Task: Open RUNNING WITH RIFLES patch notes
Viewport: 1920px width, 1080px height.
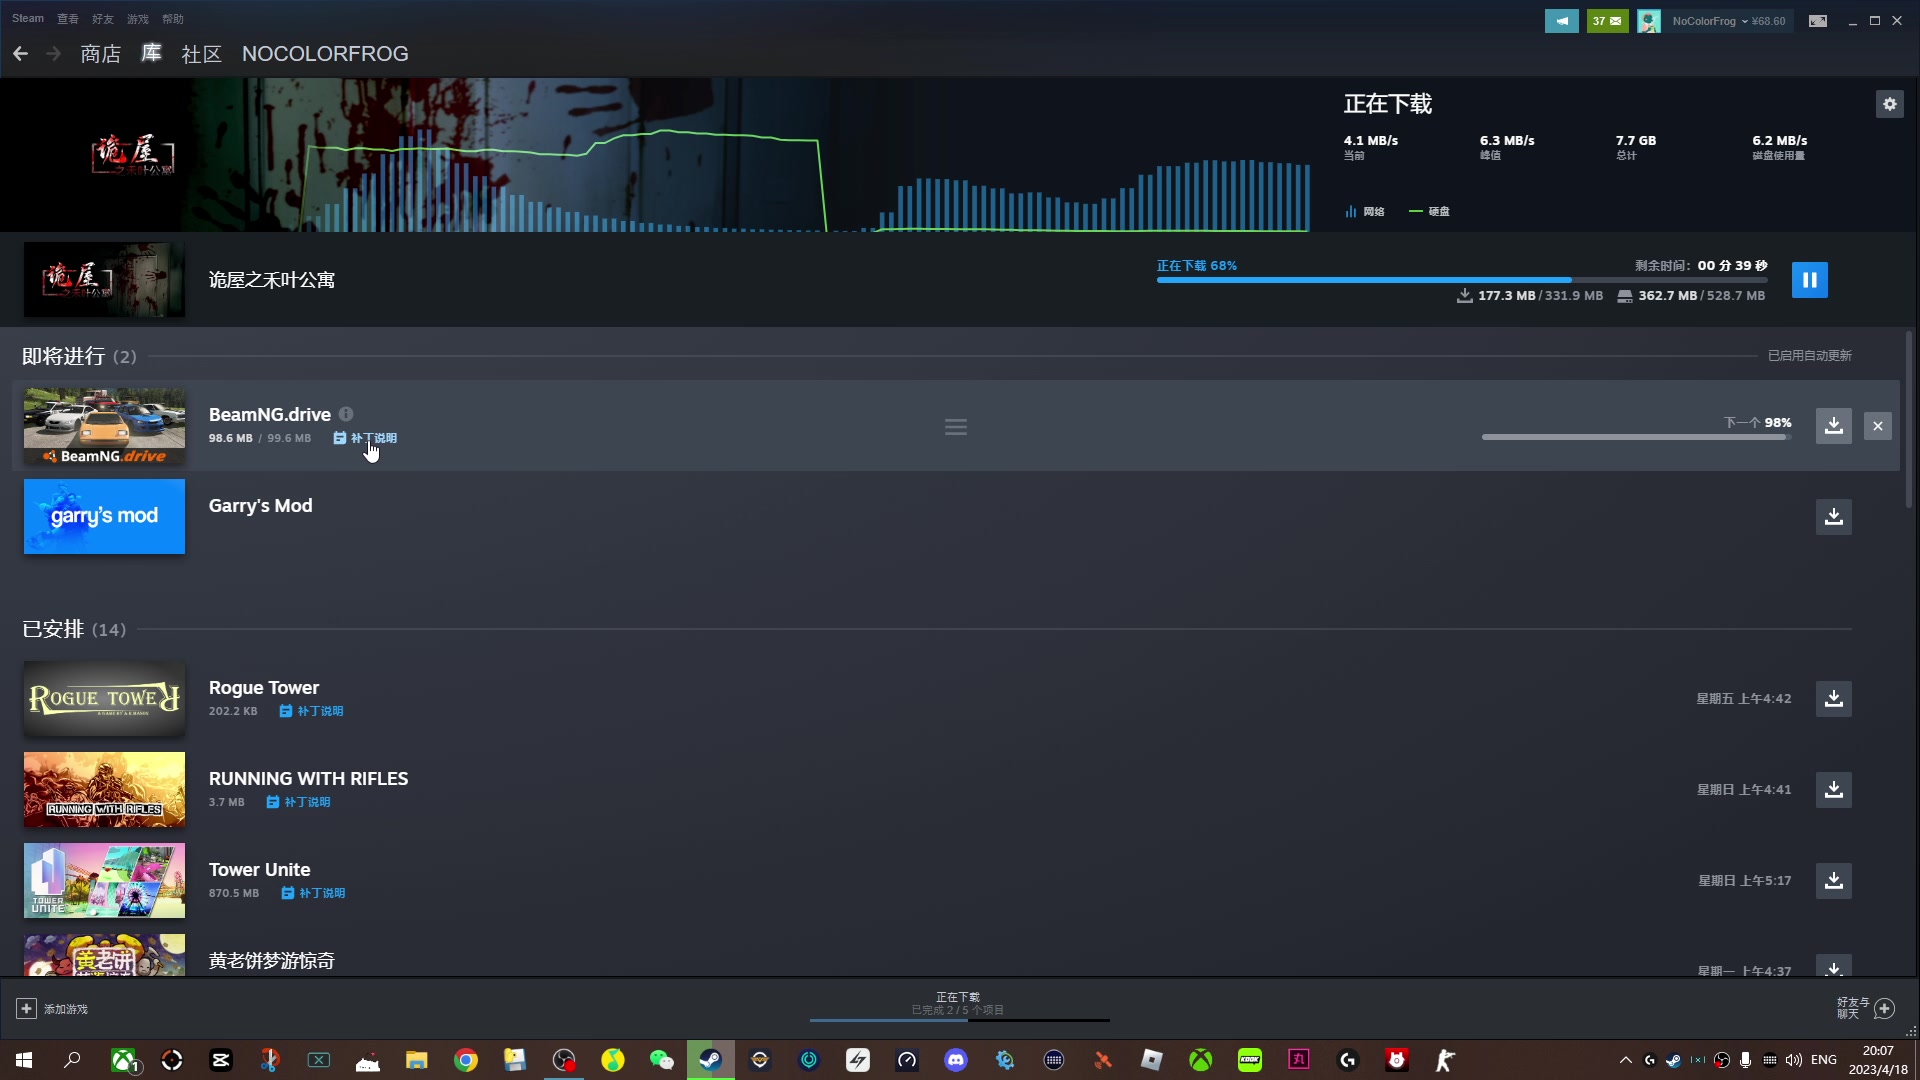Action: [x=298, y=802]
